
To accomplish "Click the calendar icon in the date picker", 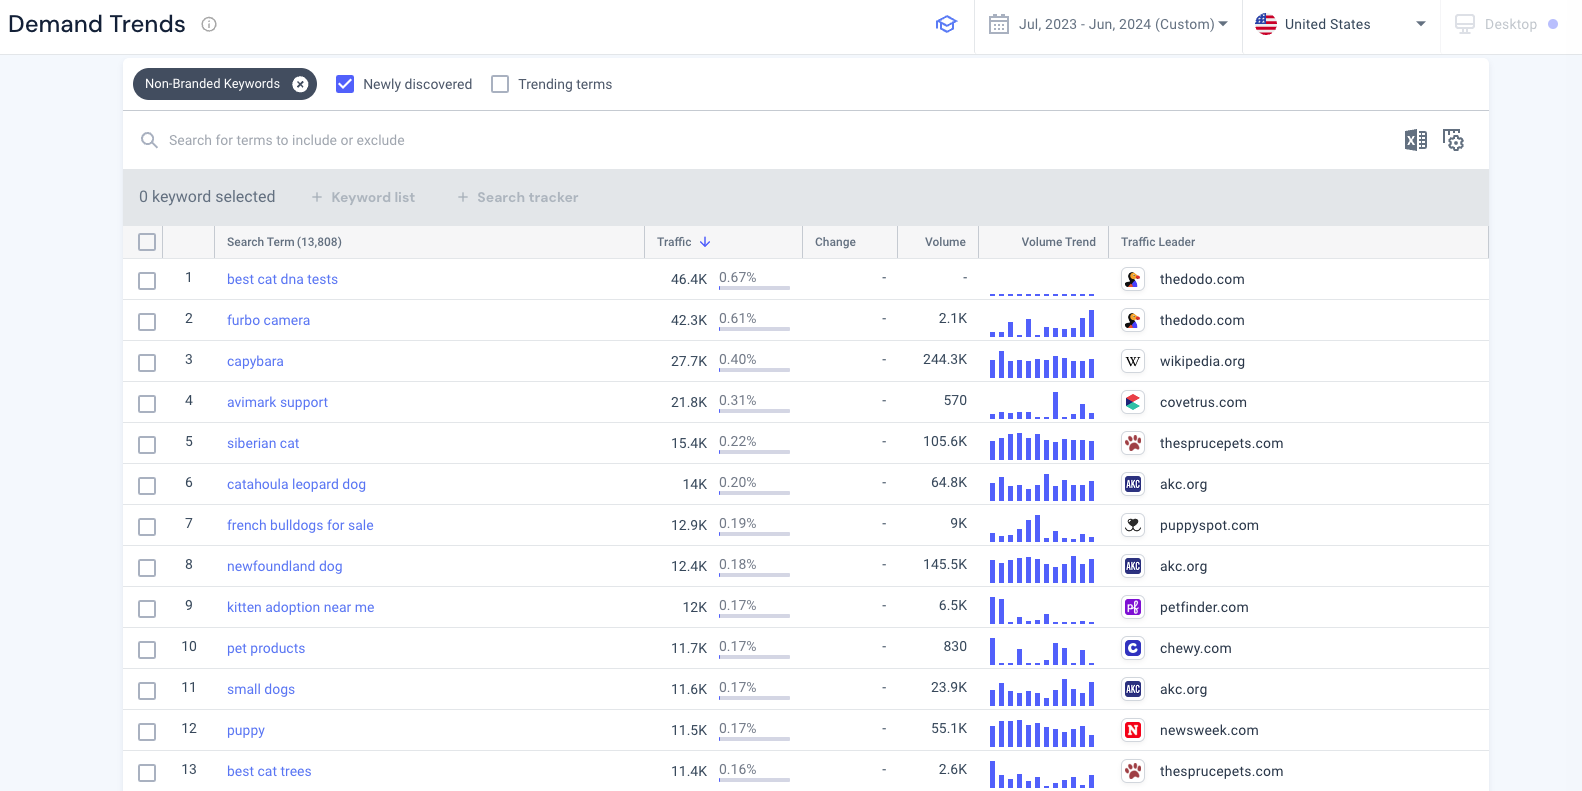I will (999, 24).
